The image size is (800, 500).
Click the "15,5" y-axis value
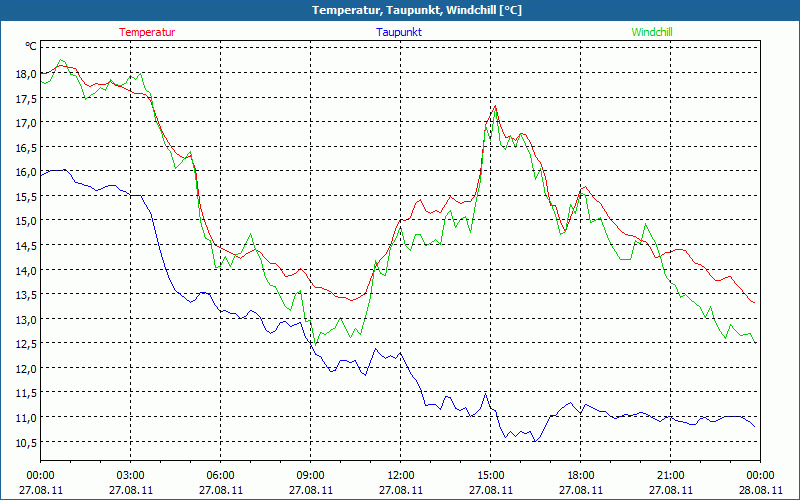tap(26, 196)
